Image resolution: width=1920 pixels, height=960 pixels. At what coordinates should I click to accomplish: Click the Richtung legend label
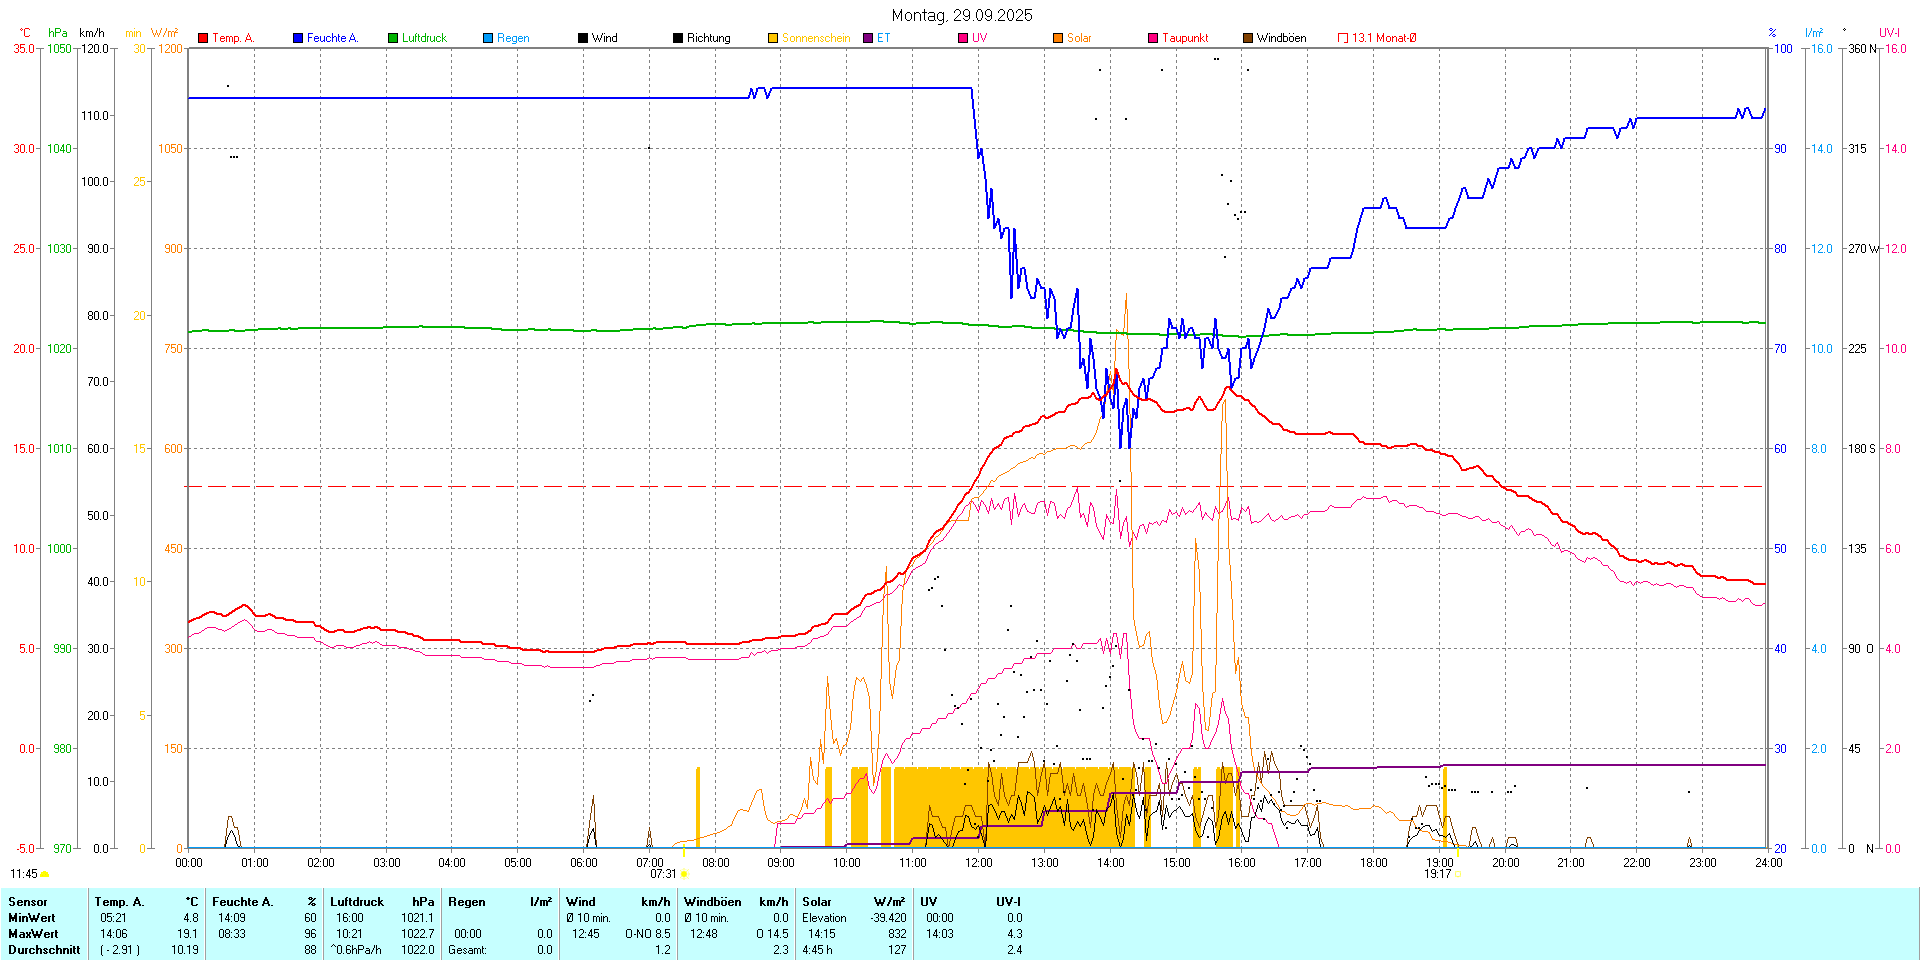[708, 38]
